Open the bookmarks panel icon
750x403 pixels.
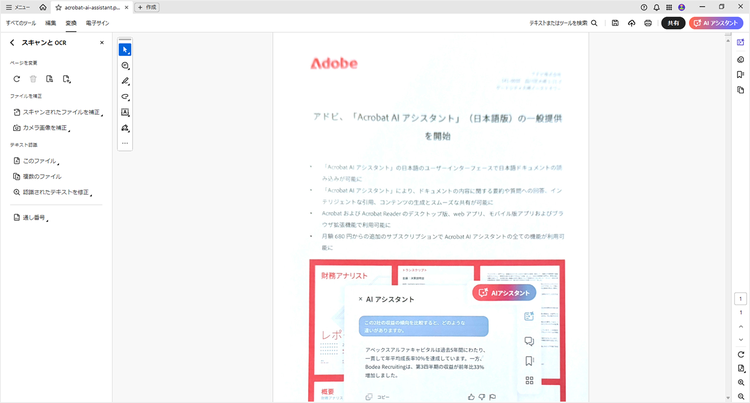click(x=740, y=75)
